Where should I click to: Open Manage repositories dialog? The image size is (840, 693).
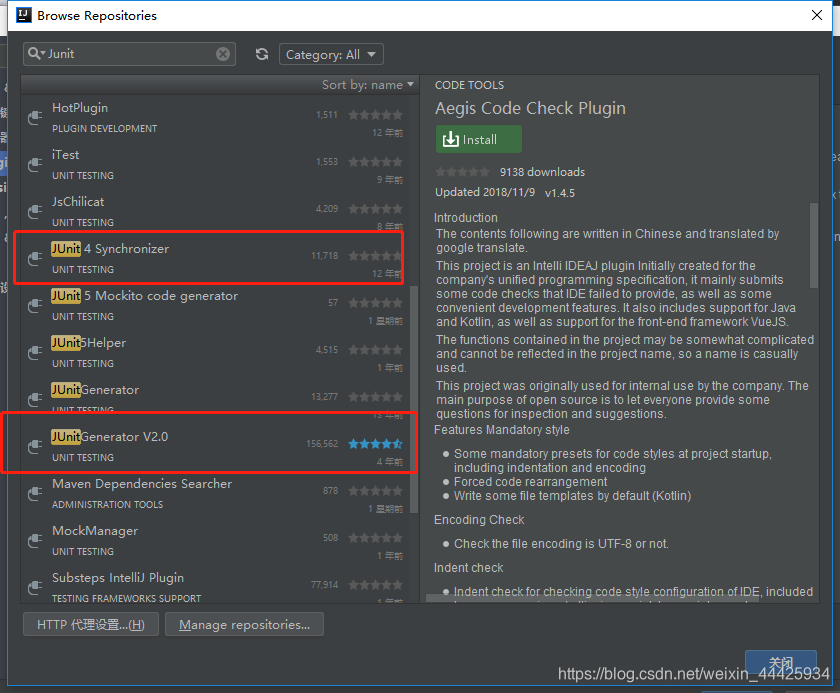coord(244,624)
